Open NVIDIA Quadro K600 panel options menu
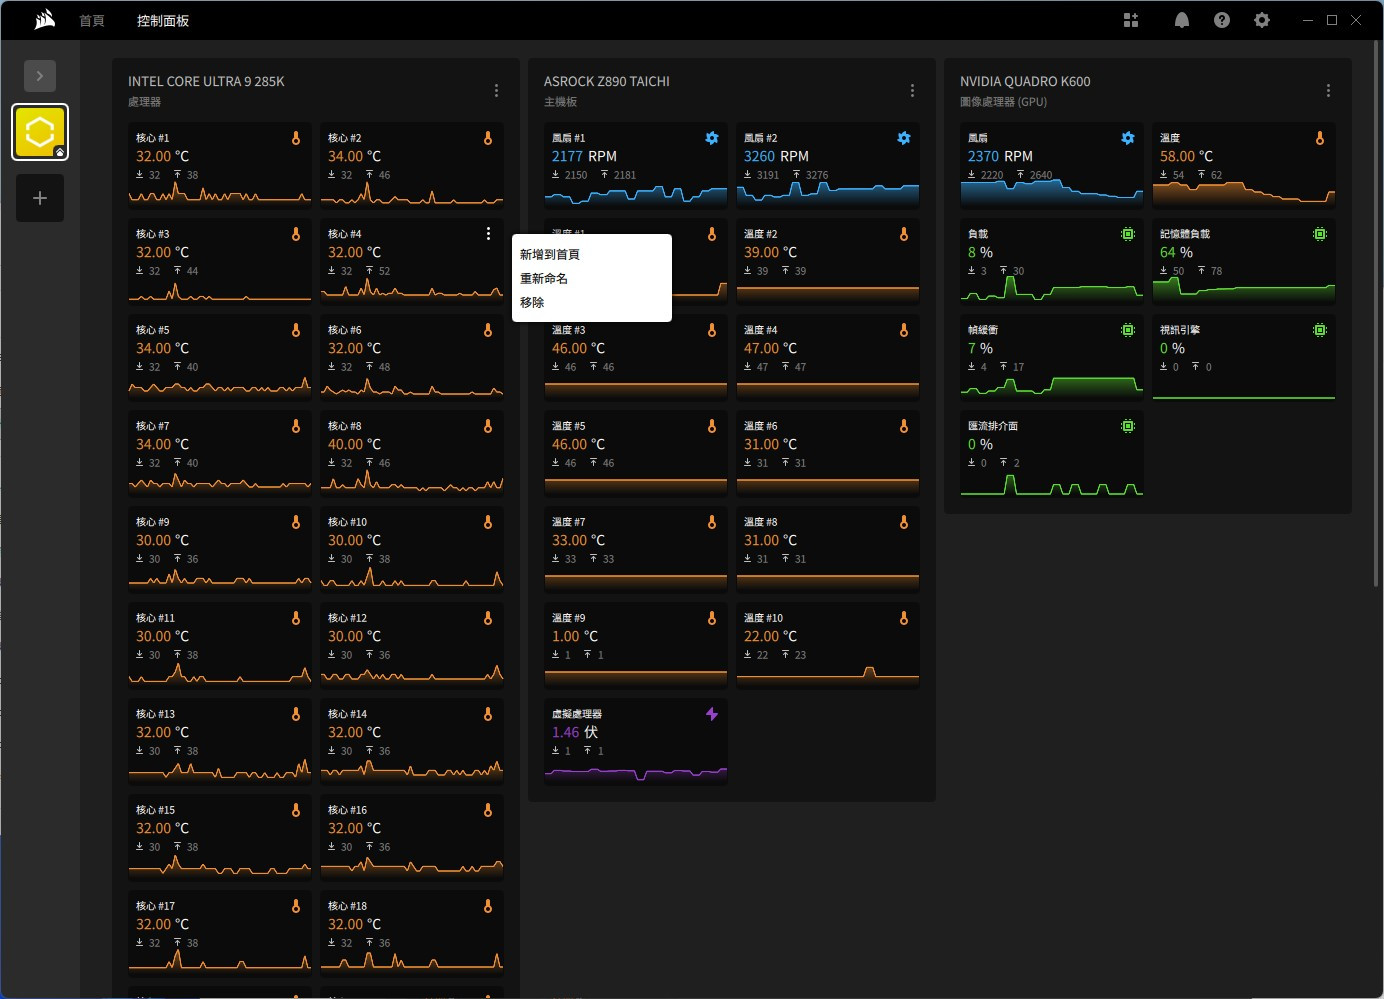The image size is (1384, 999). pos(1328,90)
